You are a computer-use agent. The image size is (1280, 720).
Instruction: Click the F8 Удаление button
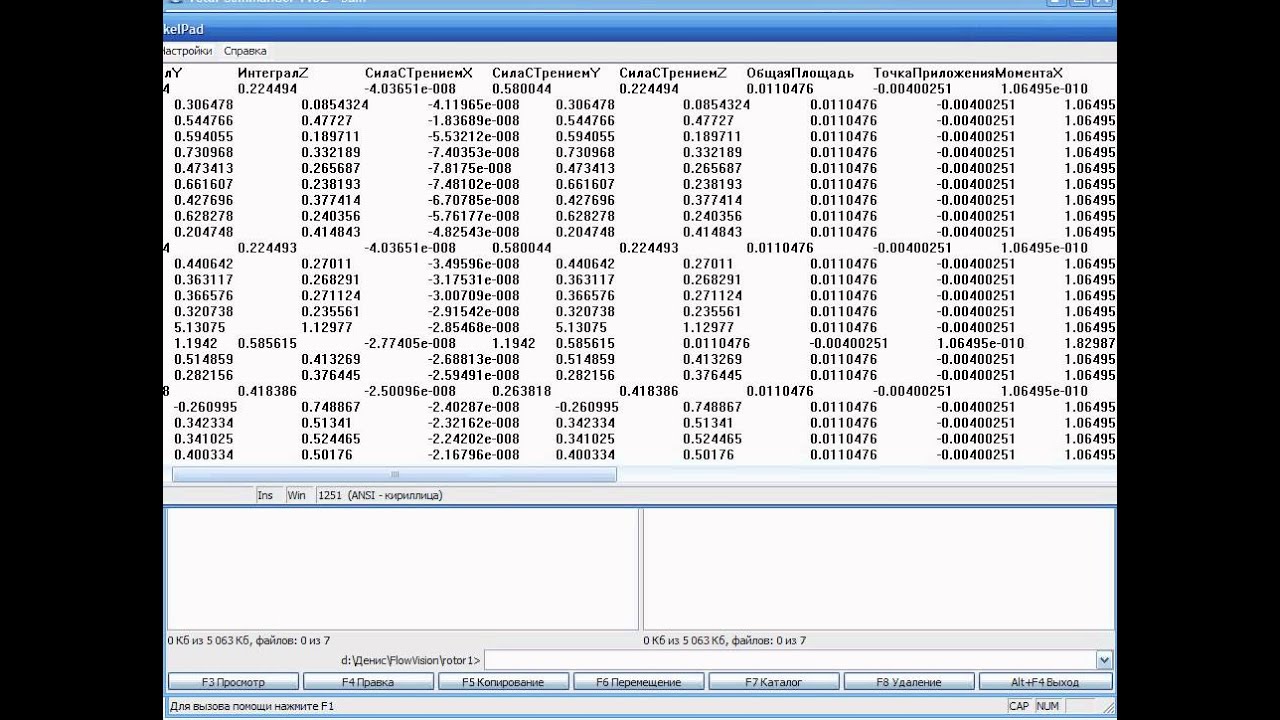909,682
